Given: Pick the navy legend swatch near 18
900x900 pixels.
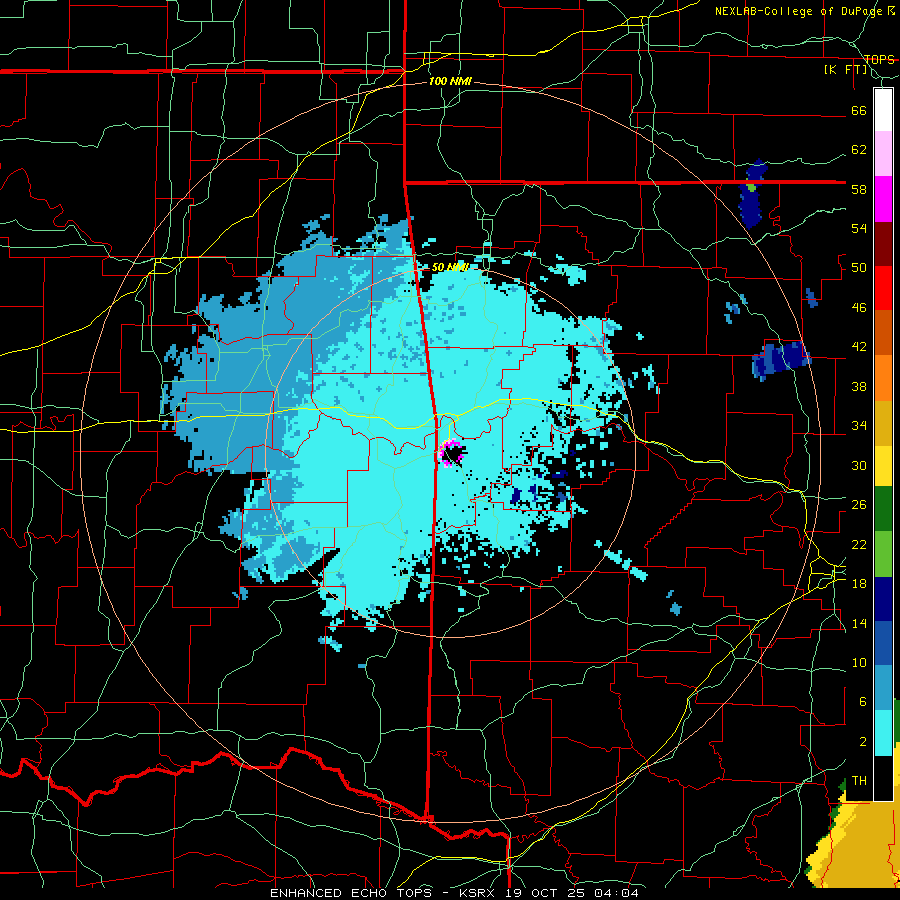Looking at the screenshot, I should click(883, 599).
